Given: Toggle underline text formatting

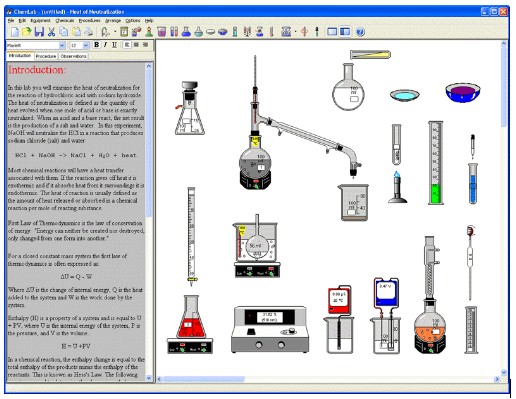Looking at the screenshot, I should coord(114,45).
